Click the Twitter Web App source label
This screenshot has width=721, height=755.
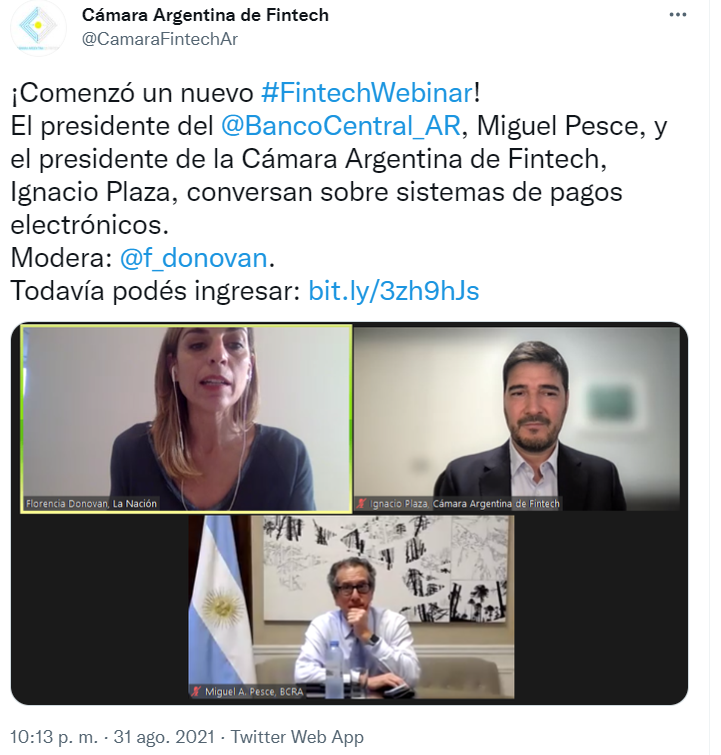(297, 737)
